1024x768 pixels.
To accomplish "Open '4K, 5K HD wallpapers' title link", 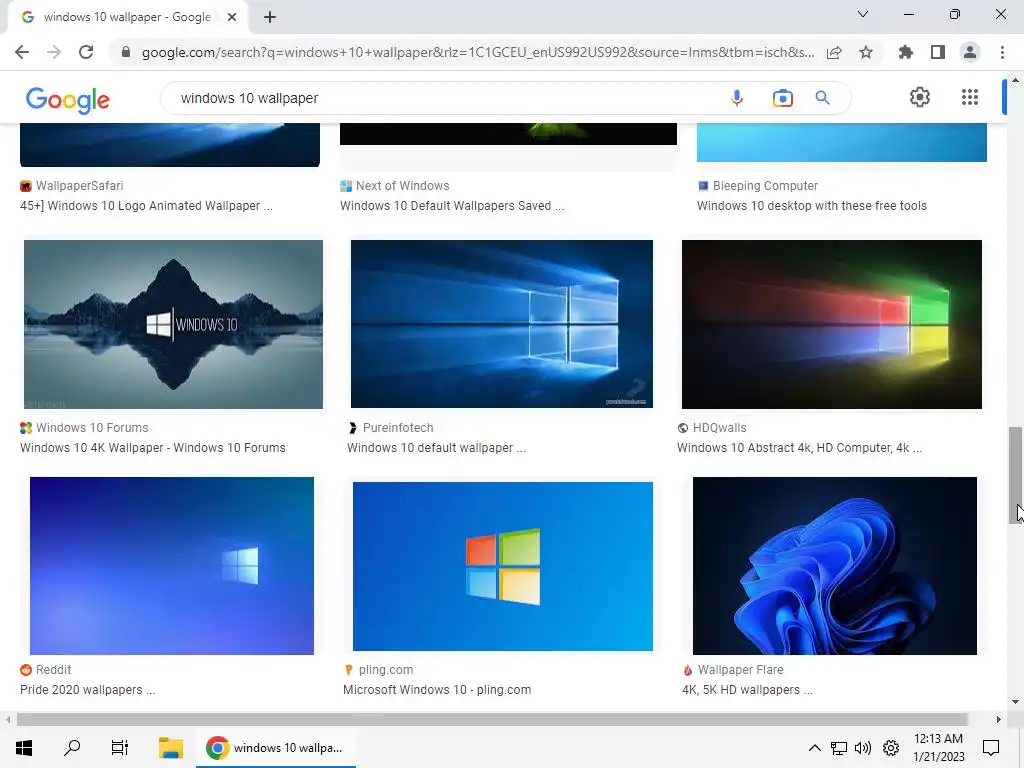I will [x=747, y=690].
